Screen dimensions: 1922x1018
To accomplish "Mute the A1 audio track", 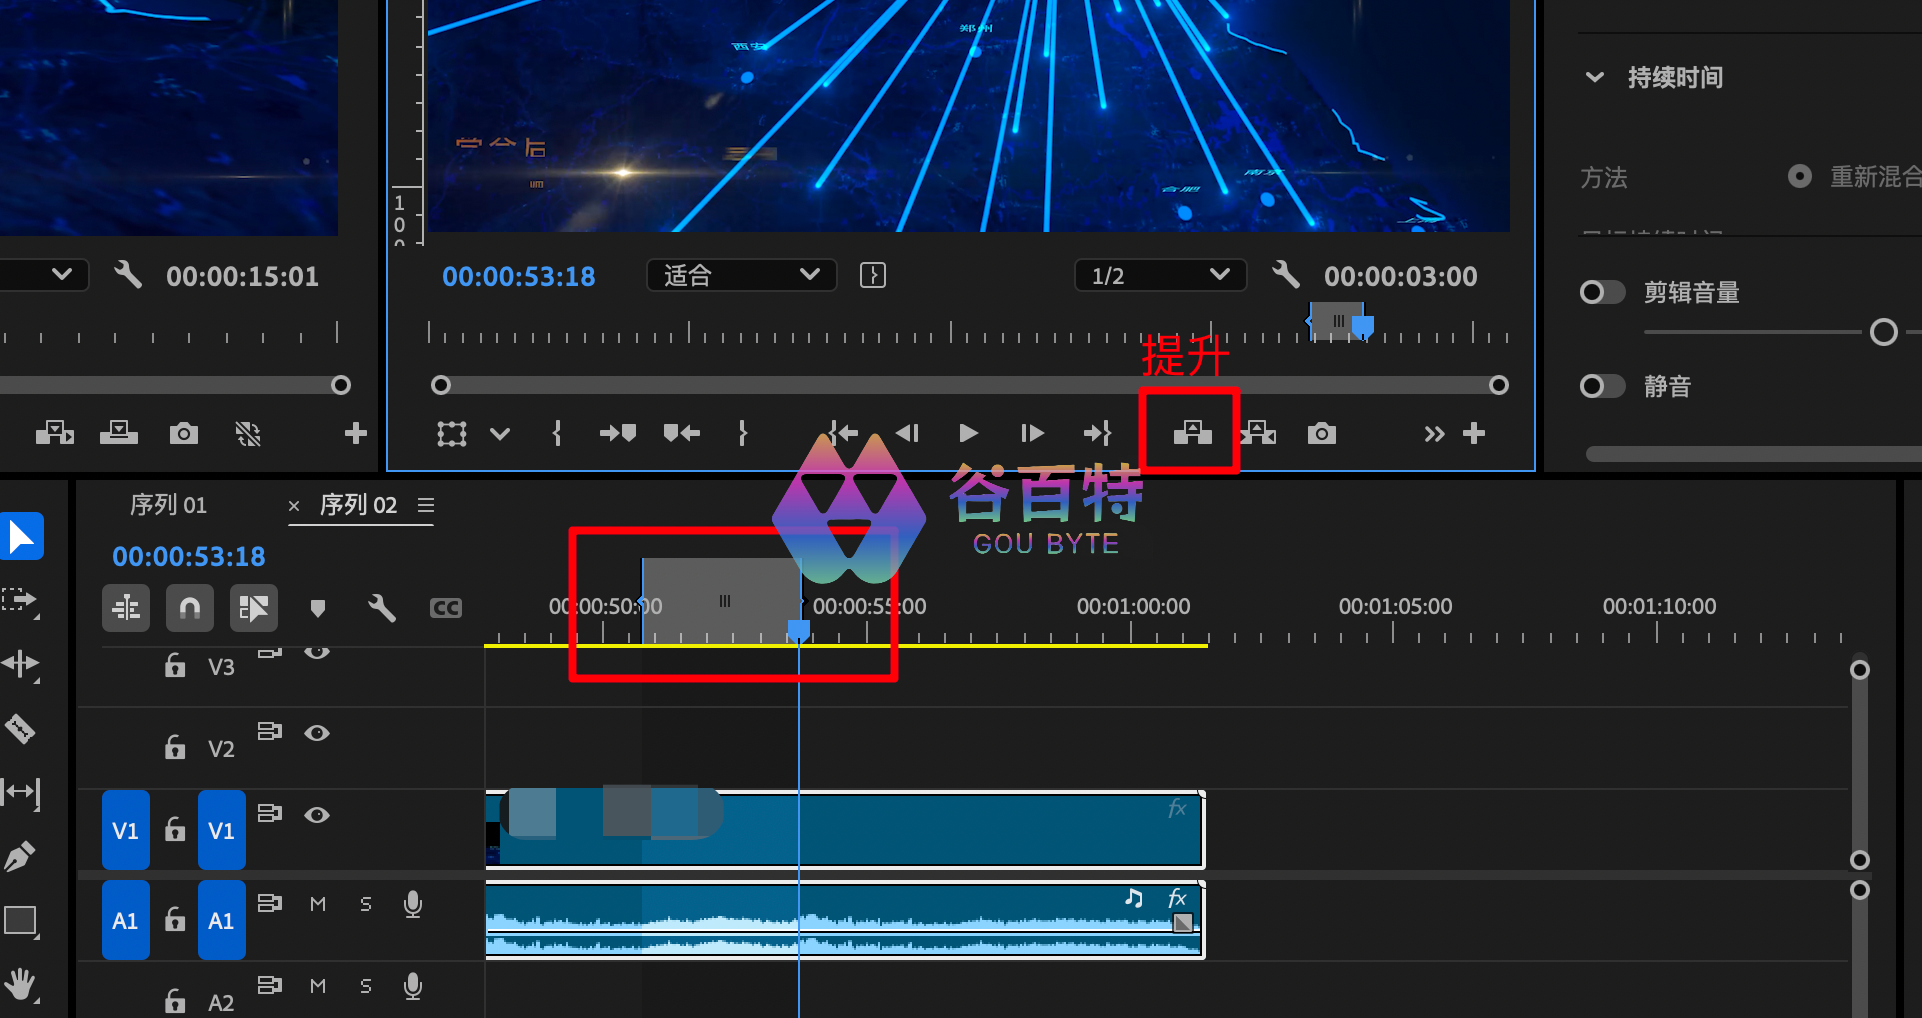I will pyautogui.click(x=318, y=904).
